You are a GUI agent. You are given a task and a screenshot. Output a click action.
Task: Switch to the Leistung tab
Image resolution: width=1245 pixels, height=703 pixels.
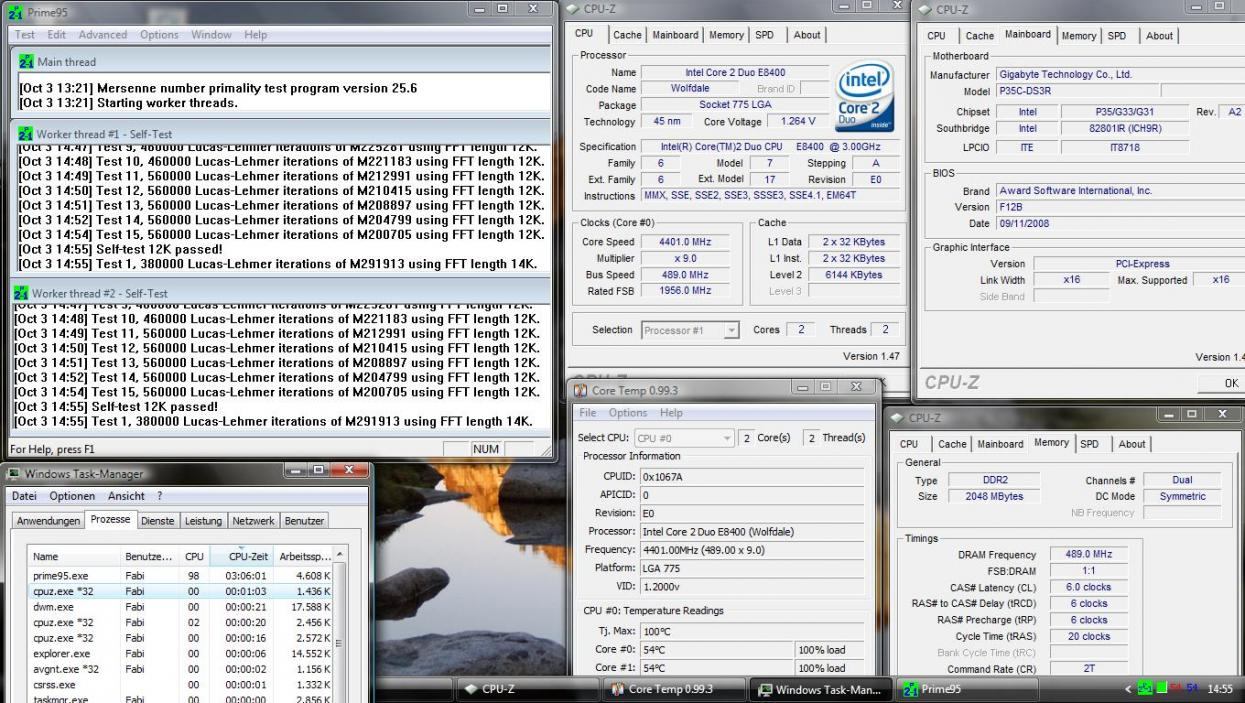[203, 520]
